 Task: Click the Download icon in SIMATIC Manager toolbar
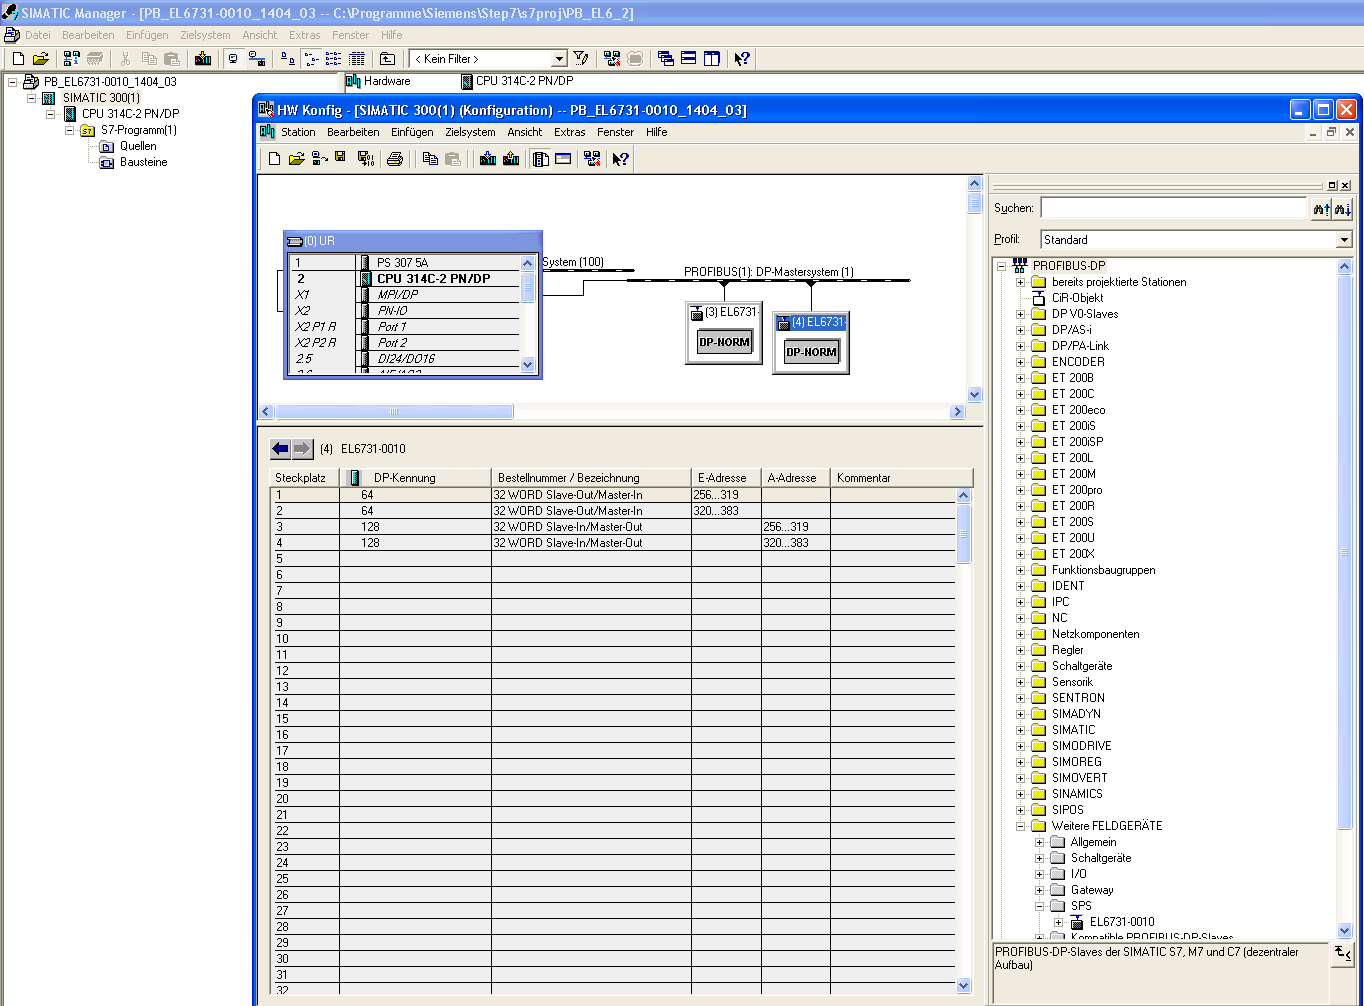203,59
